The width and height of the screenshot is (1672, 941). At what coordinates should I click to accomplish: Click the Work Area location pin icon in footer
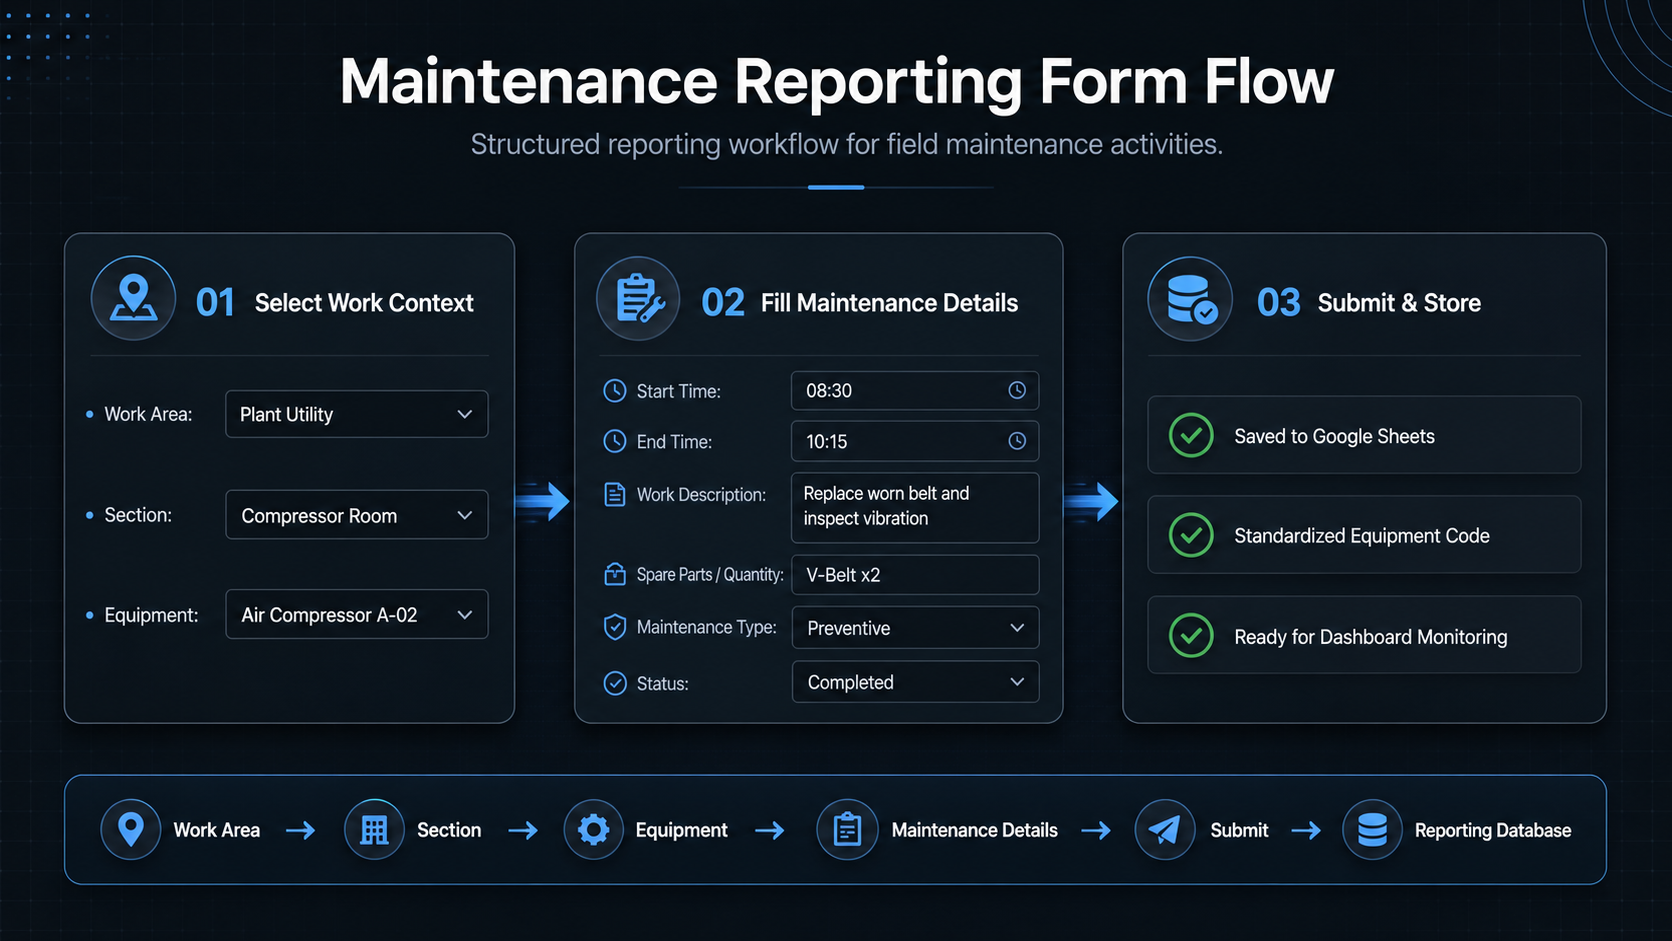tap(131, 829)
